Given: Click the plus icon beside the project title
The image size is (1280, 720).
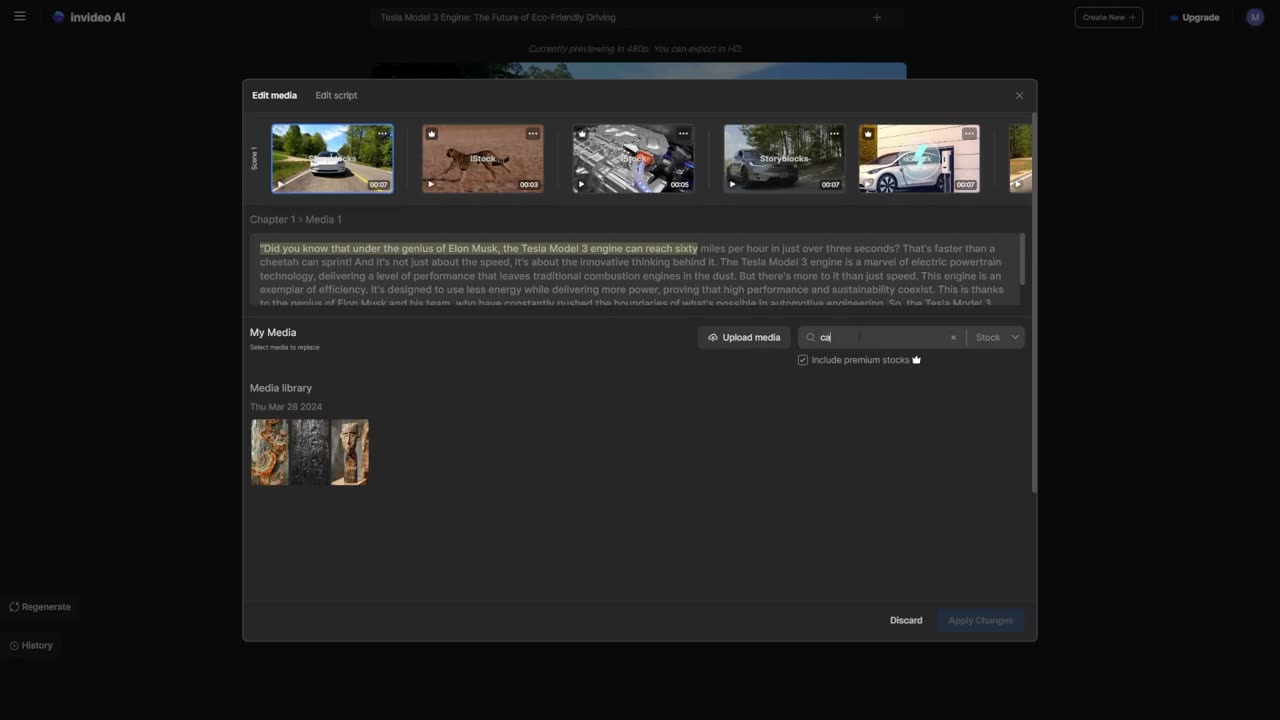Looking at the screenshot, I should tap(877, 17).
